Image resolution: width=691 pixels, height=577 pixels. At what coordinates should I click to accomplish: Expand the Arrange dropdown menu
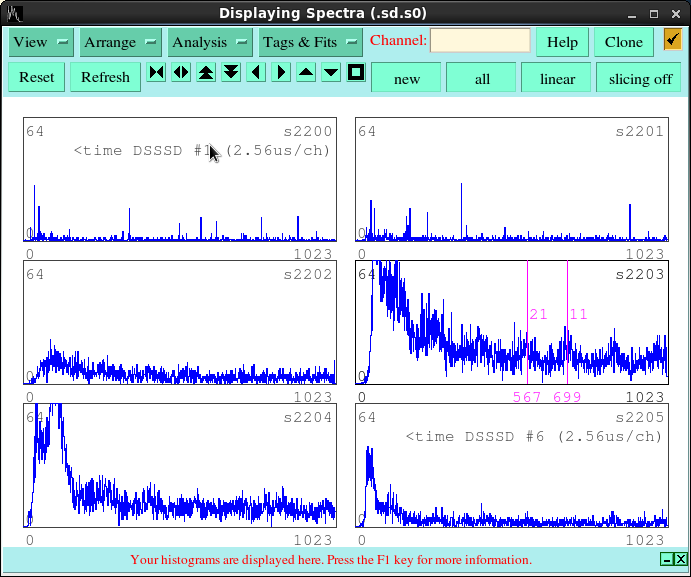pyautogui.click(x=120, y=42)
